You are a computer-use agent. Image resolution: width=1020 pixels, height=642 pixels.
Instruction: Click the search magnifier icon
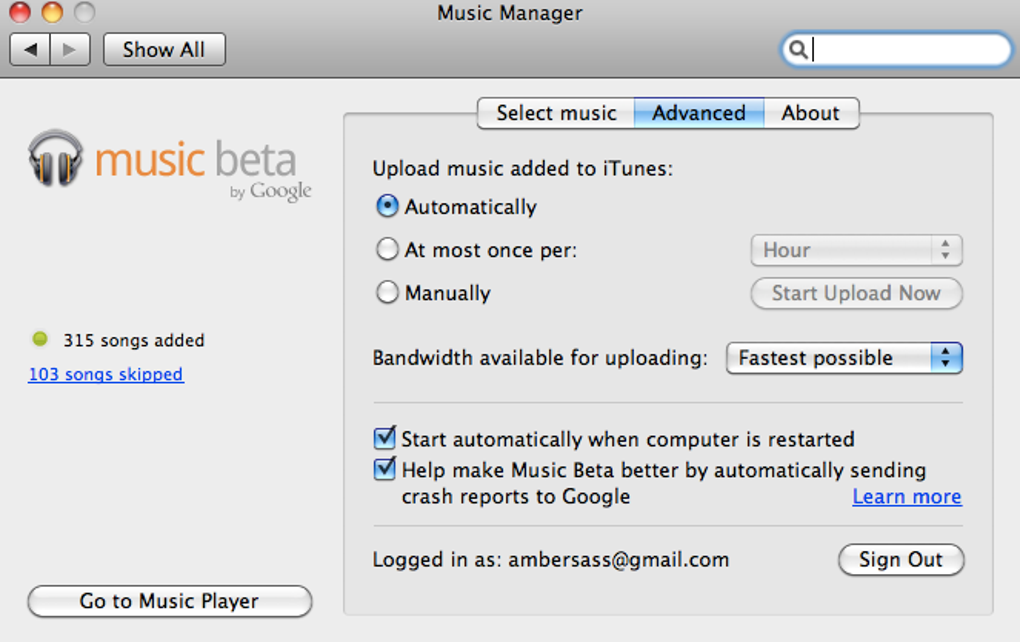coord(797,49)
